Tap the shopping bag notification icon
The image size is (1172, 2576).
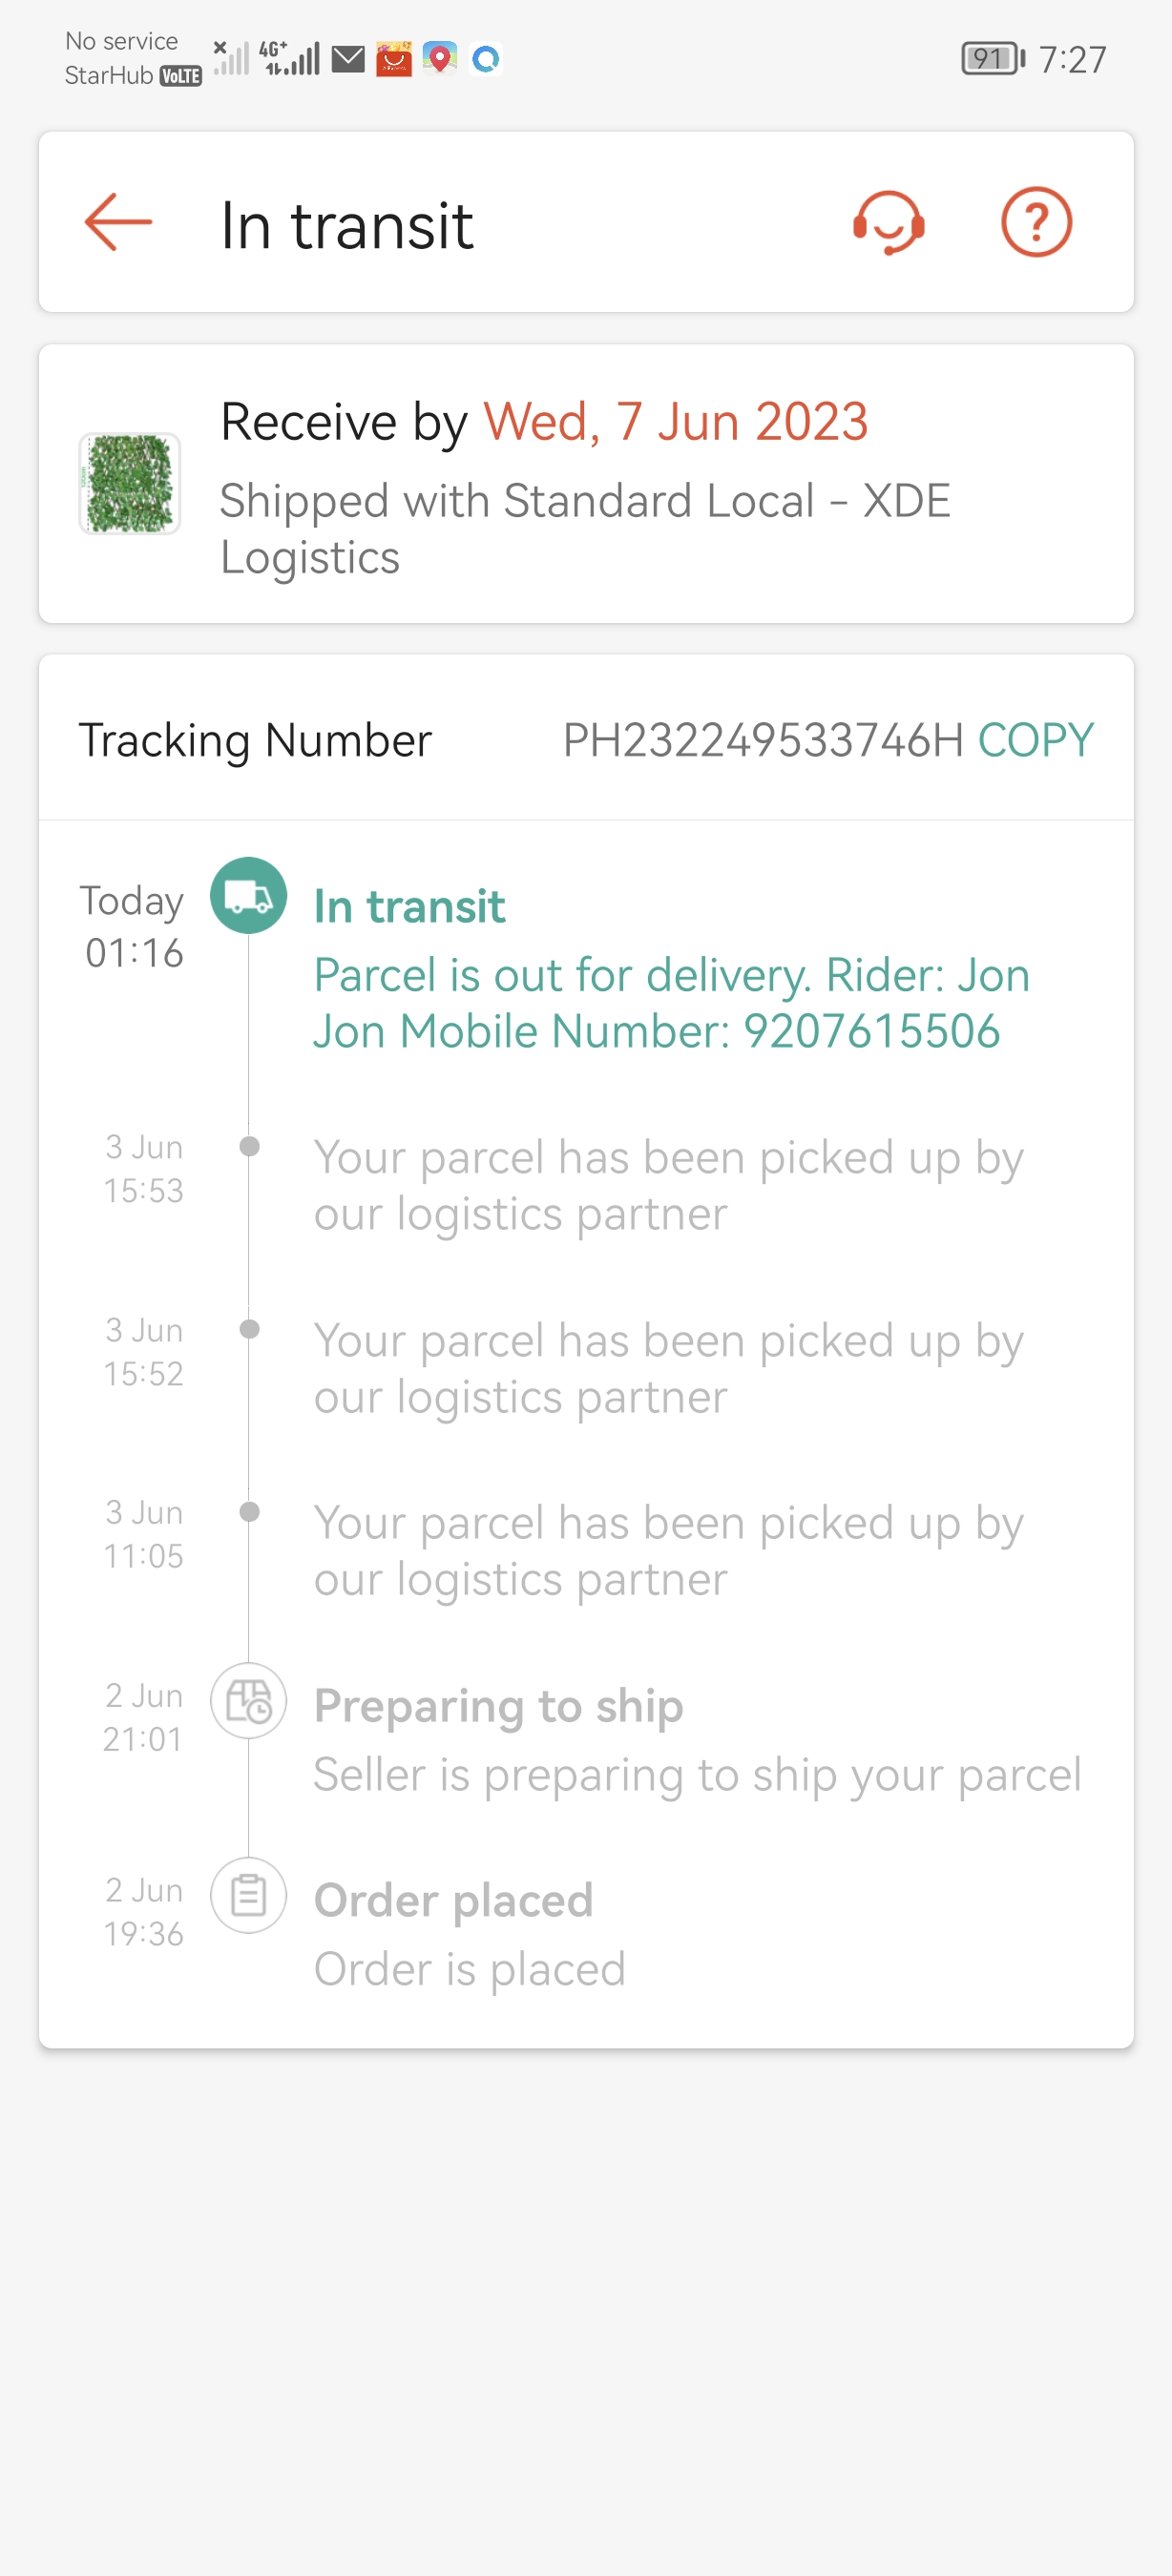point(394,59)
